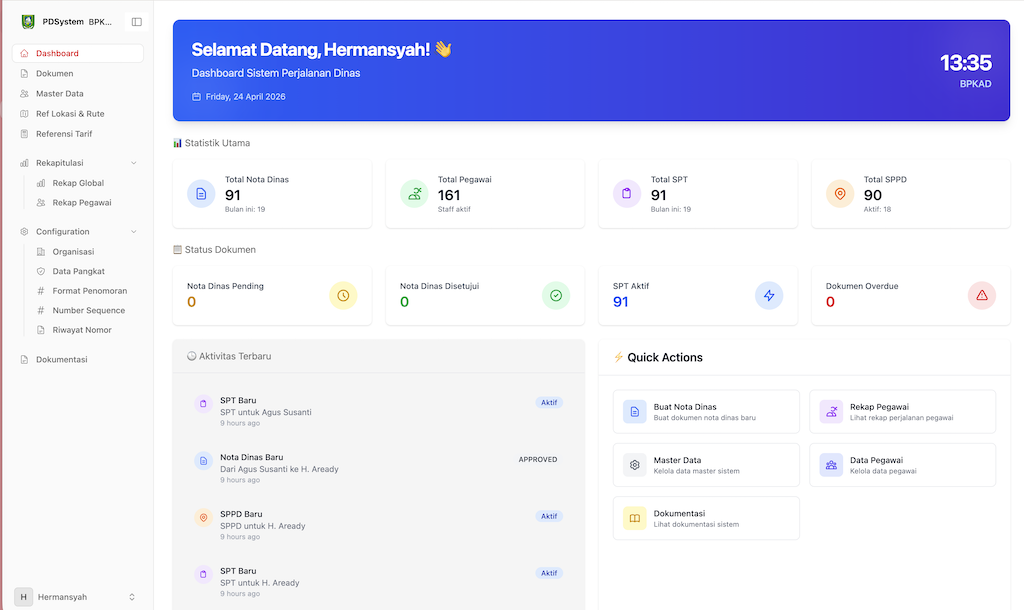Click the 13:35 clock display
The height and width of the screenshot is (610, 1024).
point(966,63)
